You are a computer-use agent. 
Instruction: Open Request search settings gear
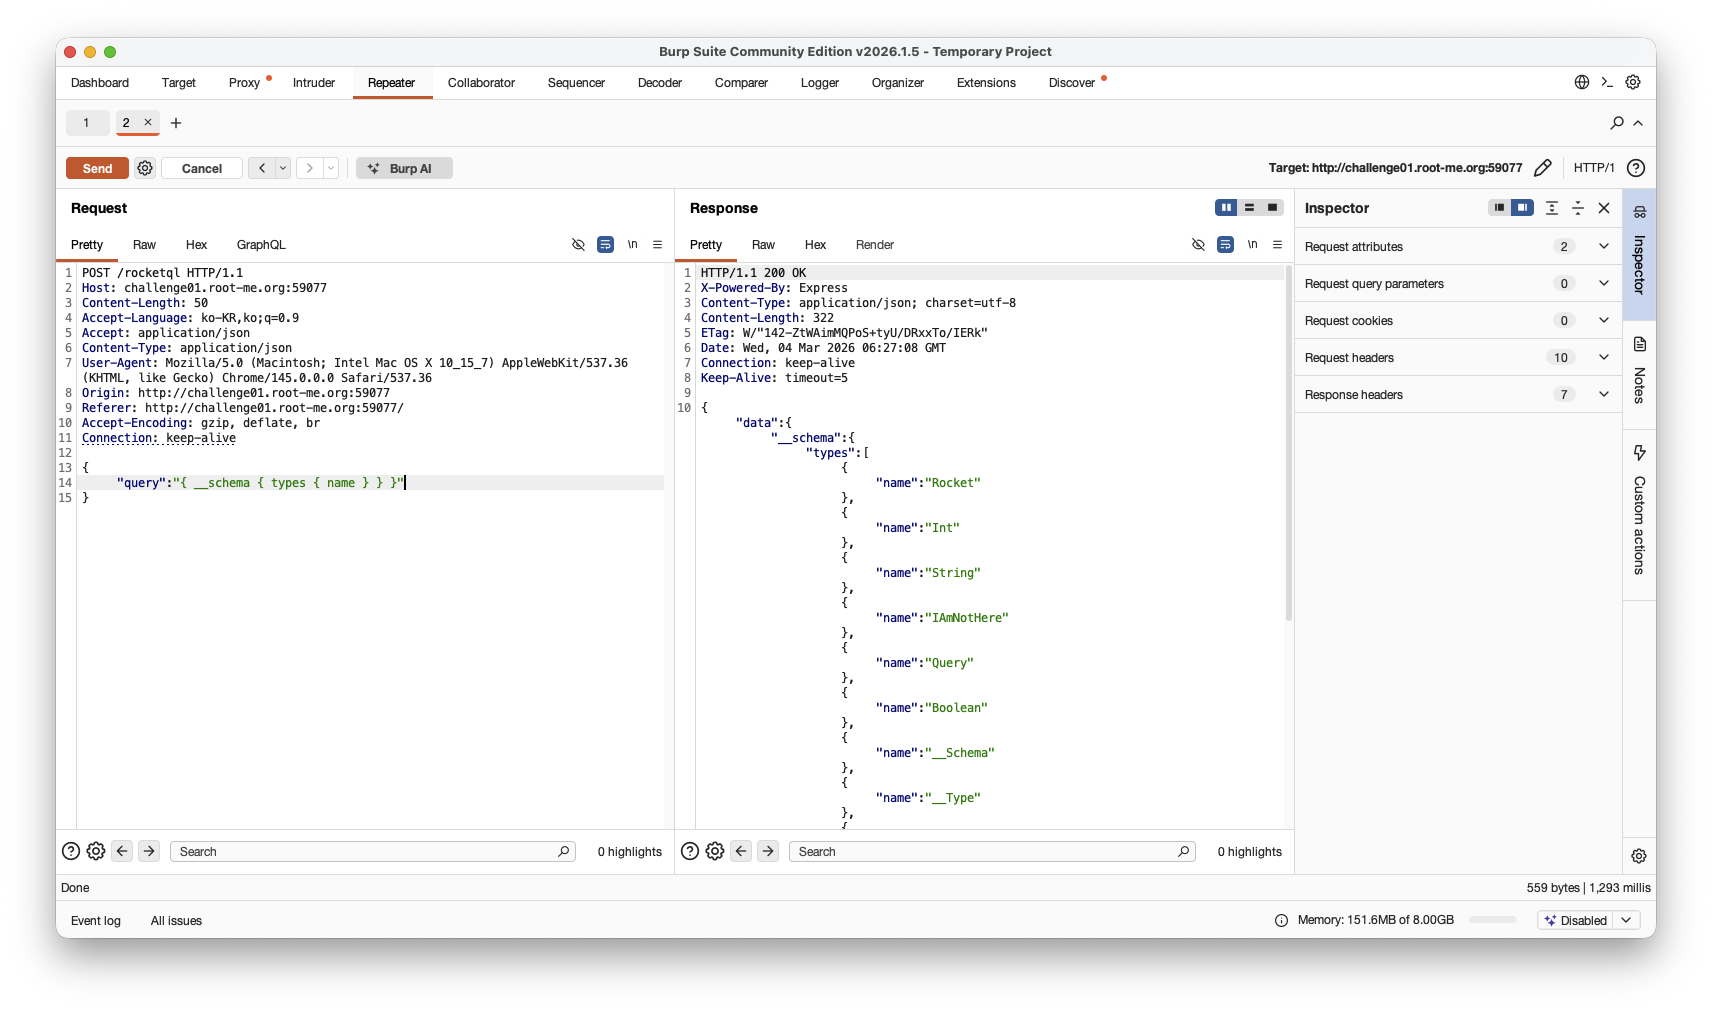pyautogui.click(x=96, y=851)
